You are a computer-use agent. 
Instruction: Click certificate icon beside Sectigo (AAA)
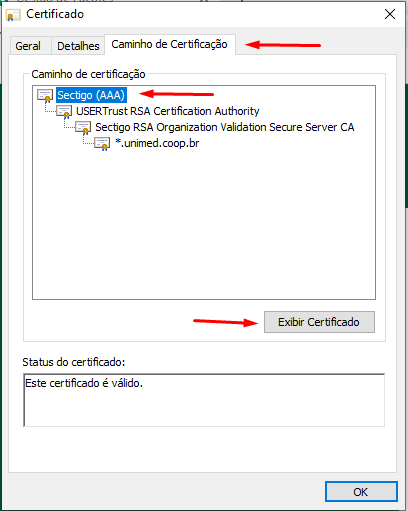45,96
